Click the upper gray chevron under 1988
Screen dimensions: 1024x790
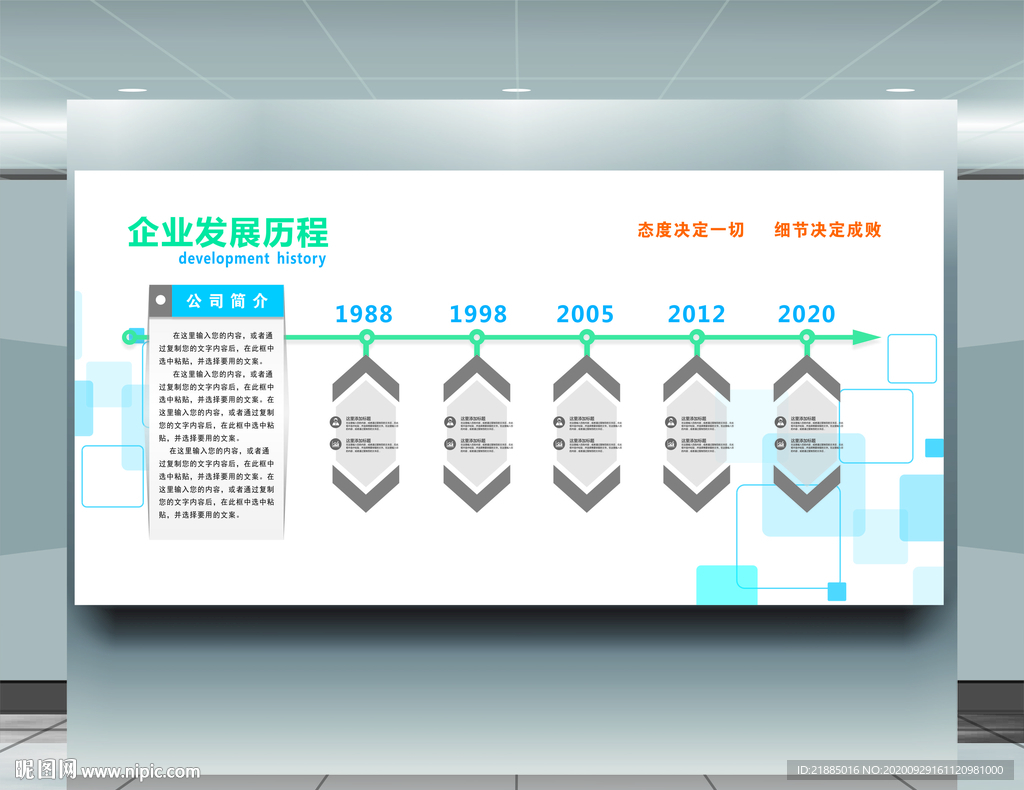pyautogui.click(x=366, y=378)
